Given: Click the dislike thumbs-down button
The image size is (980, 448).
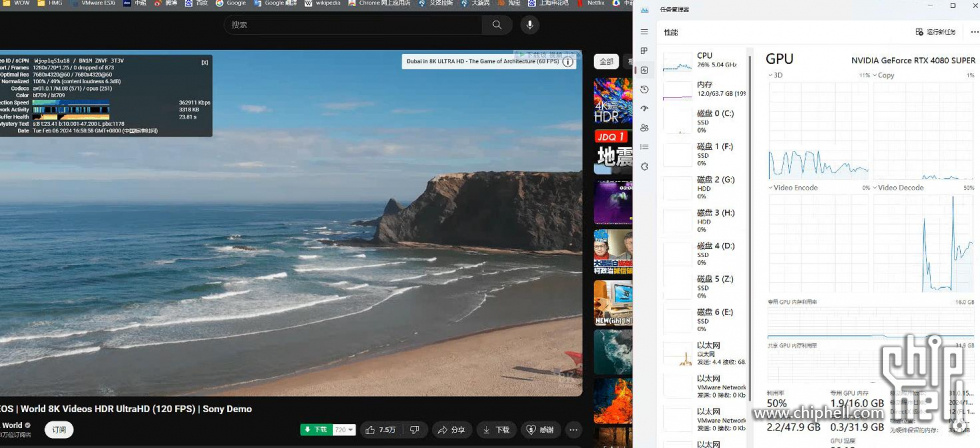Looking at the screenshot, I should tap(414, 430).
